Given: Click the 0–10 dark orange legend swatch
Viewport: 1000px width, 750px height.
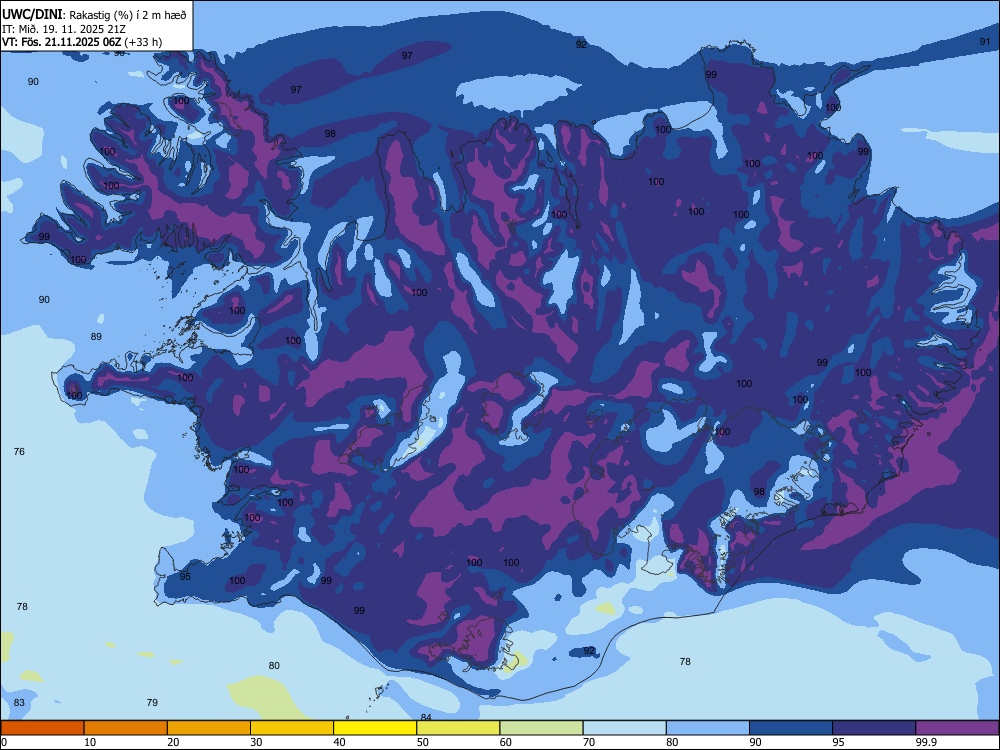Looking at the screenshot, I should 42,728.
